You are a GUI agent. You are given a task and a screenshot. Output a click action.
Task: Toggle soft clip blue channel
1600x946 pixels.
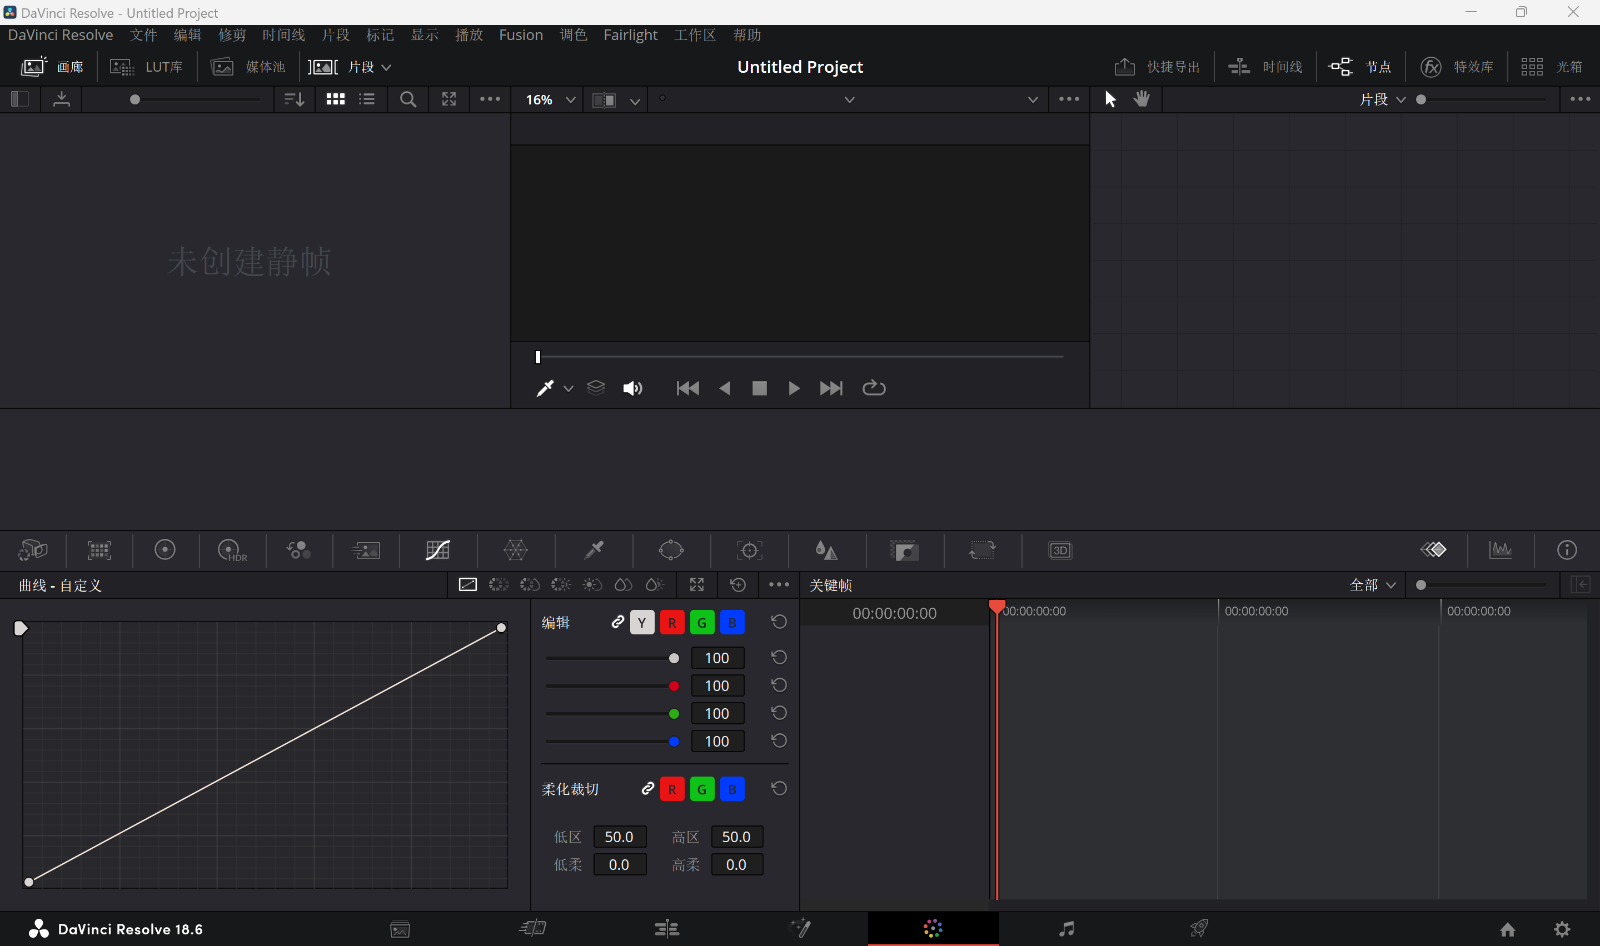point(732,789)
